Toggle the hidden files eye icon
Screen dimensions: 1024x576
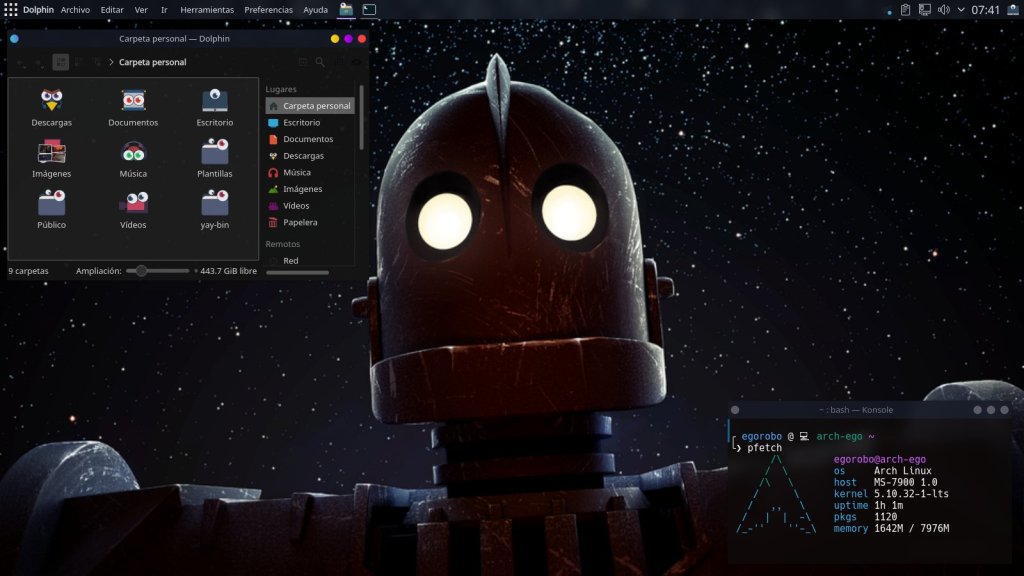click(356, 62)
